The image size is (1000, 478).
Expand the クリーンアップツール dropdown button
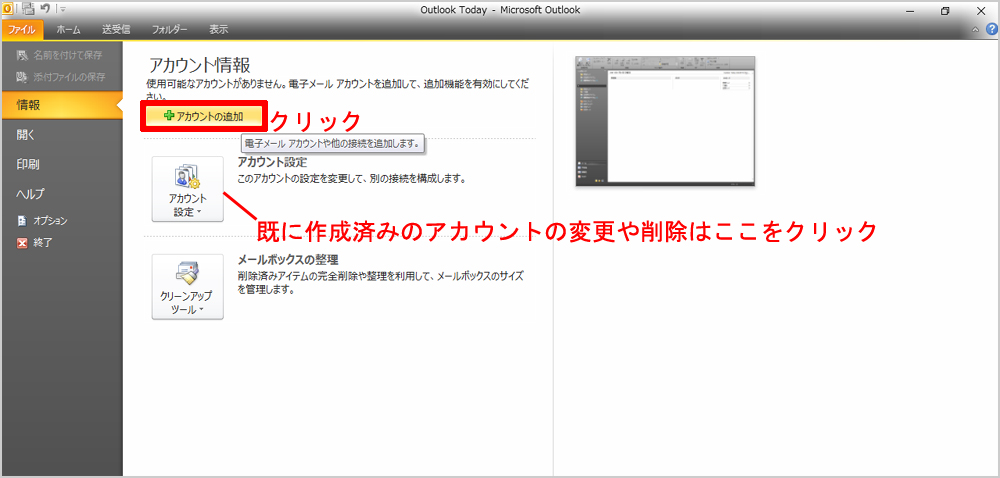[187, 286]
